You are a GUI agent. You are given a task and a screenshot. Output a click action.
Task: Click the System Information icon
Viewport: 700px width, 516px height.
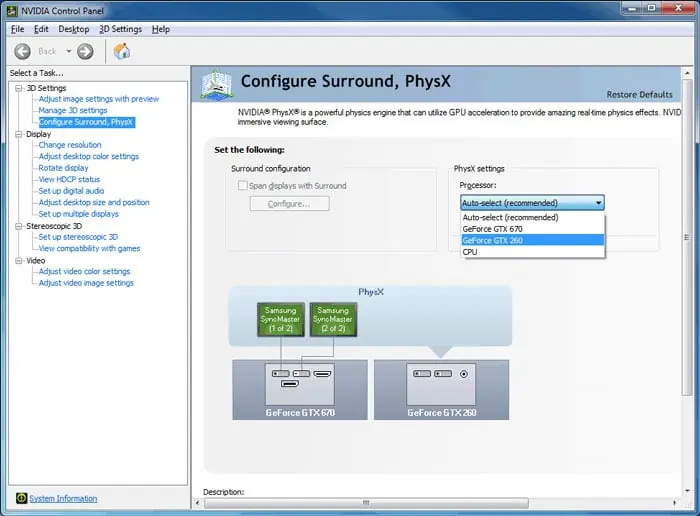tap(21, 498)
